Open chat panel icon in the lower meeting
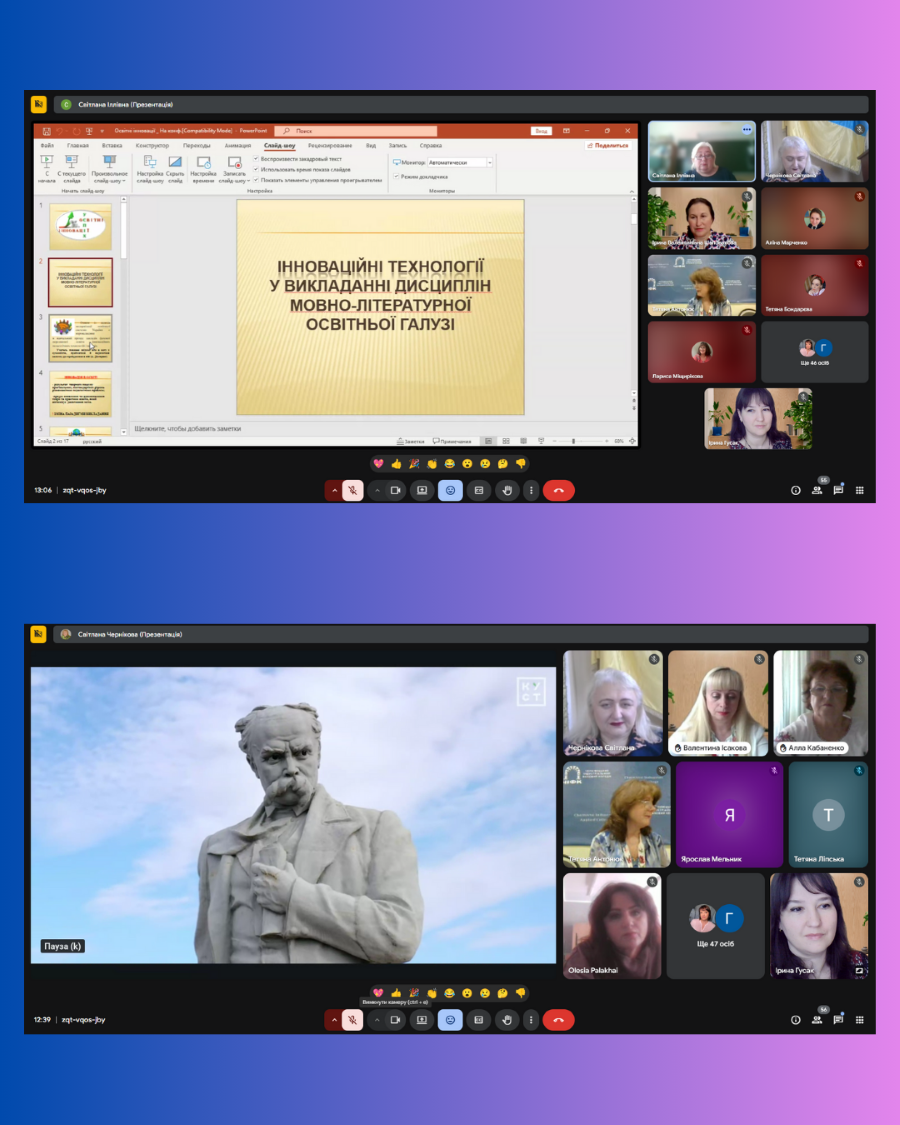The image size is (900, 1125). point(838,1020)
